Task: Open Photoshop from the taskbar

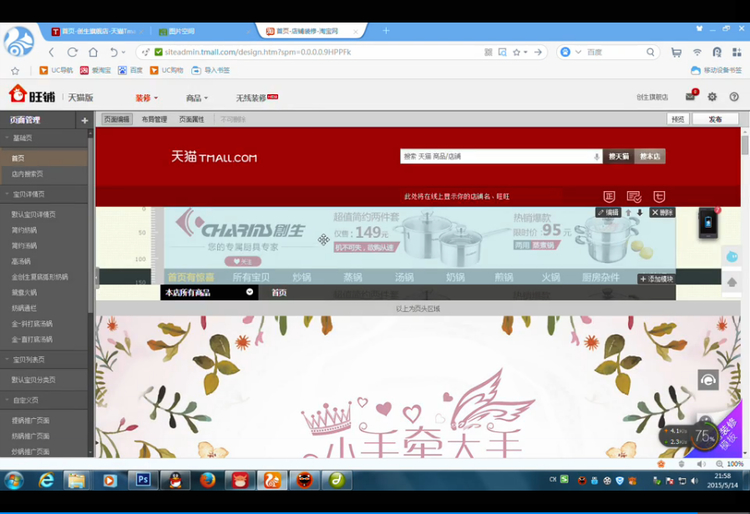Action: pyautogui.click(x=142, y=480)
